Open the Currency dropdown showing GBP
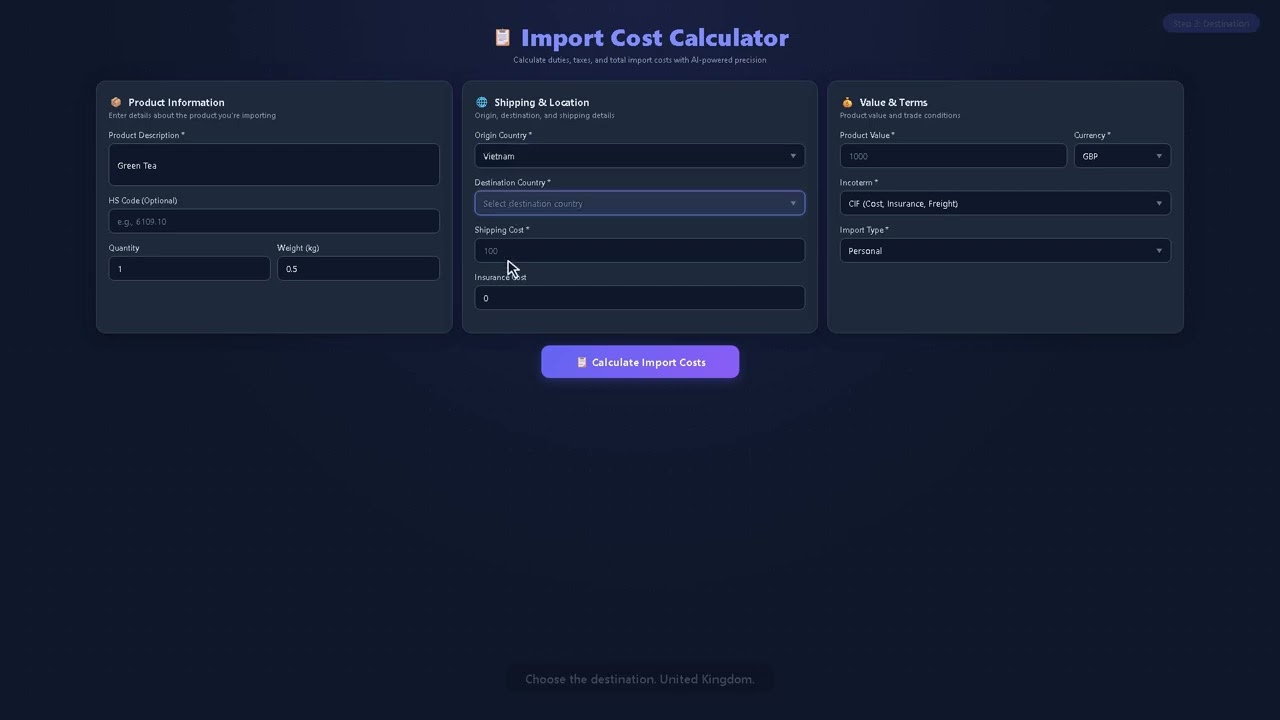The image size is (1280, 720). point(1122,156)
